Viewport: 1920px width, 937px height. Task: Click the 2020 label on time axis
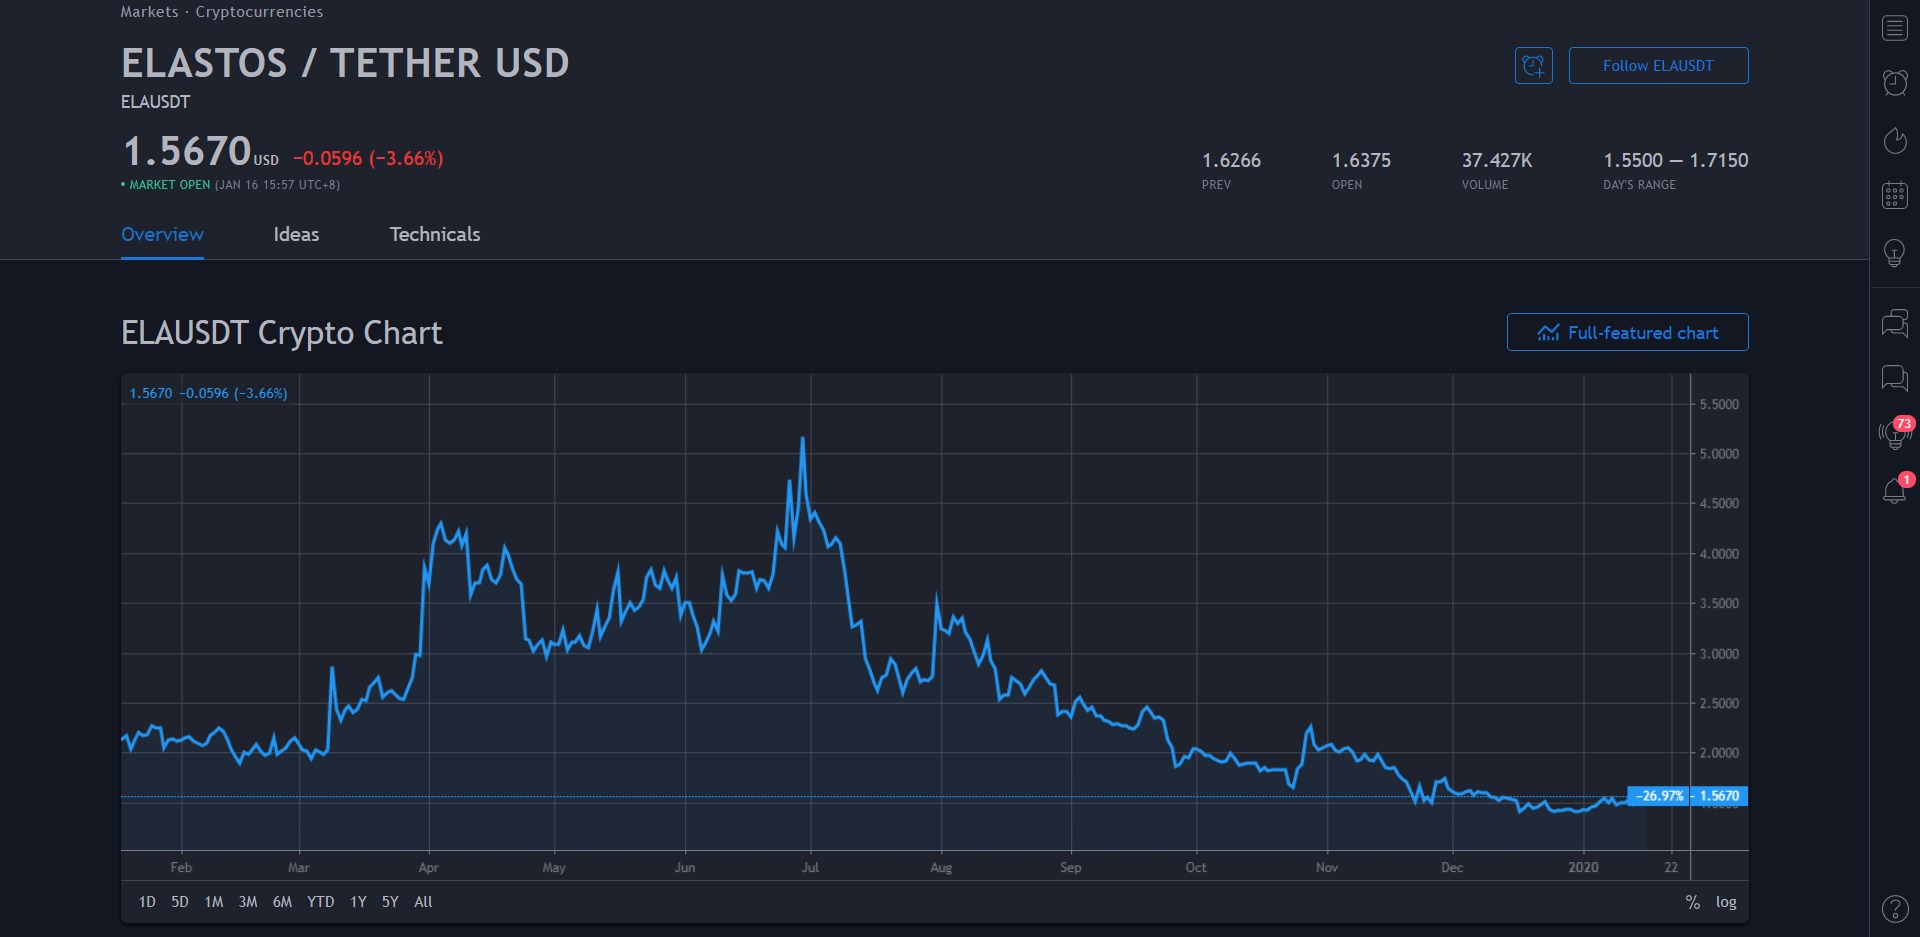(1583, 867)
